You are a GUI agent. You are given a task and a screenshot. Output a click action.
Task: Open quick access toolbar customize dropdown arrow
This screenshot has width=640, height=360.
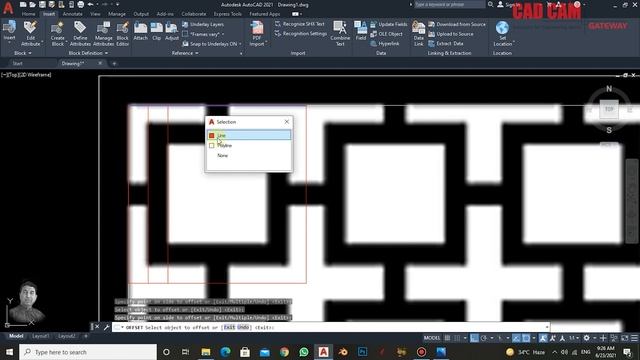point(118,4)
